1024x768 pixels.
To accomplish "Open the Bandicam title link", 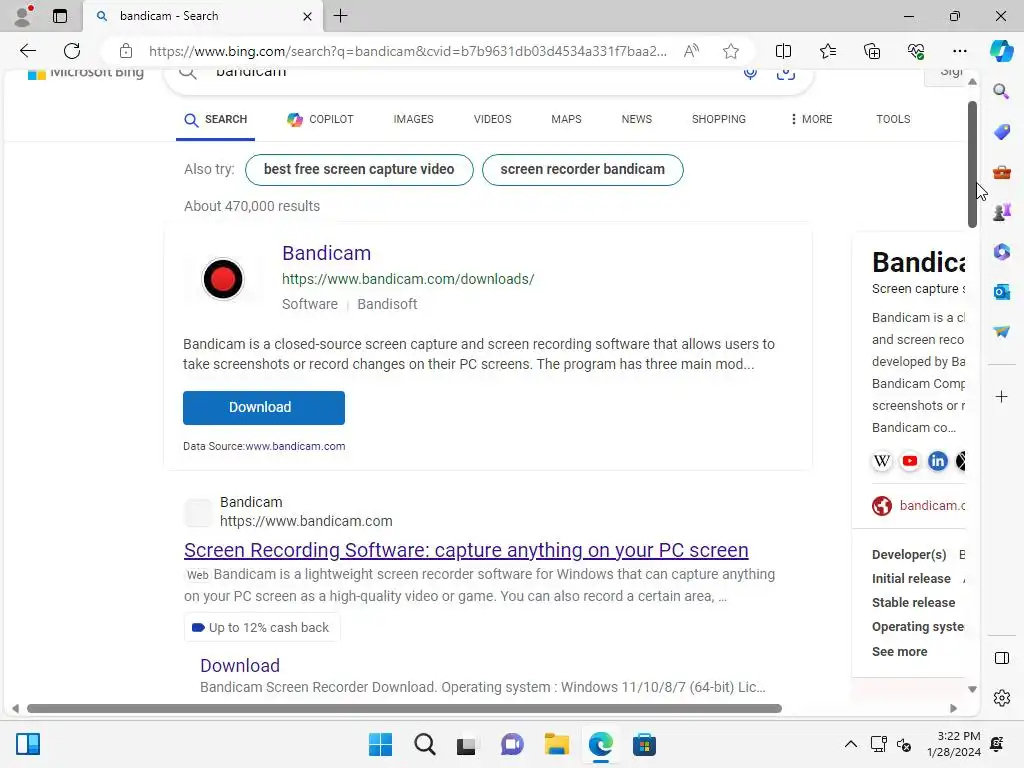I will 327,253.
